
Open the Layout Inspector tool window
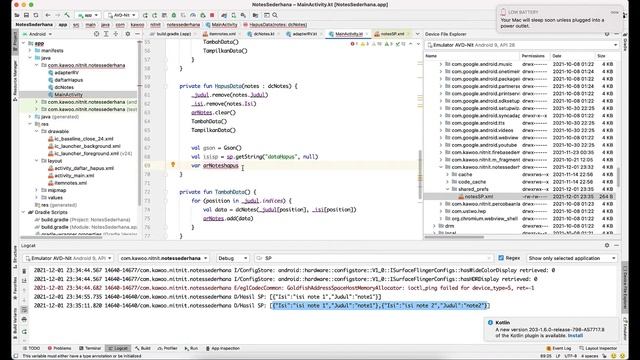click(x=598, y=348)
